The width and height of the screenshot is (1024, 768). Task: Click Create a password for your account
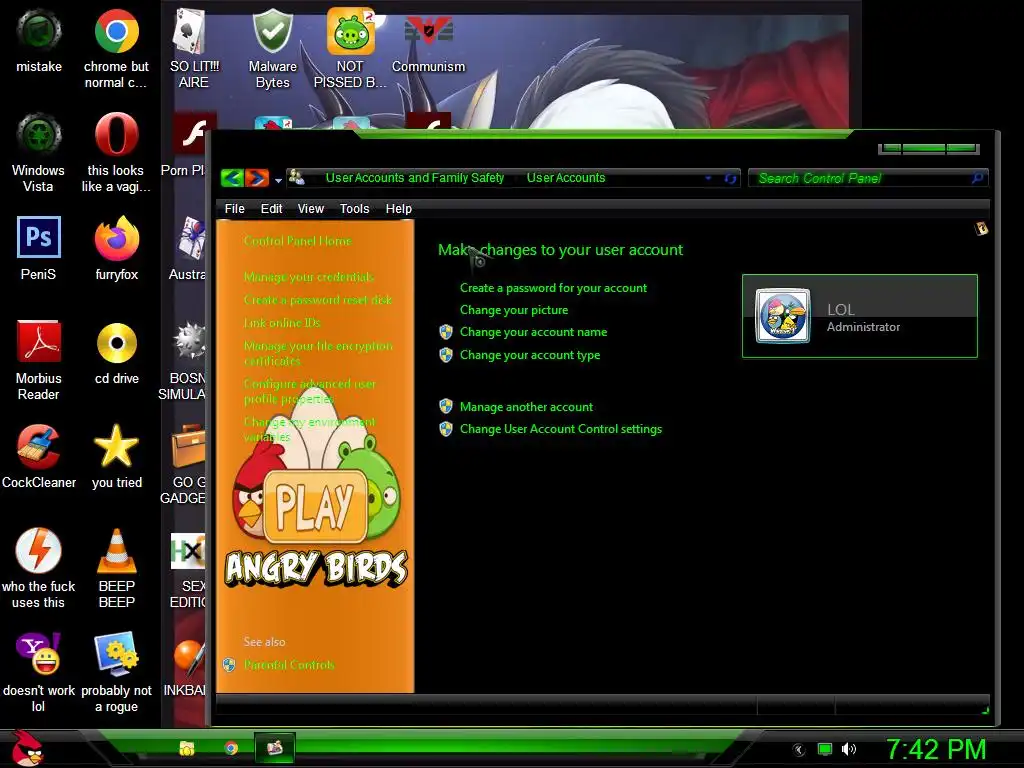(553, 288)
